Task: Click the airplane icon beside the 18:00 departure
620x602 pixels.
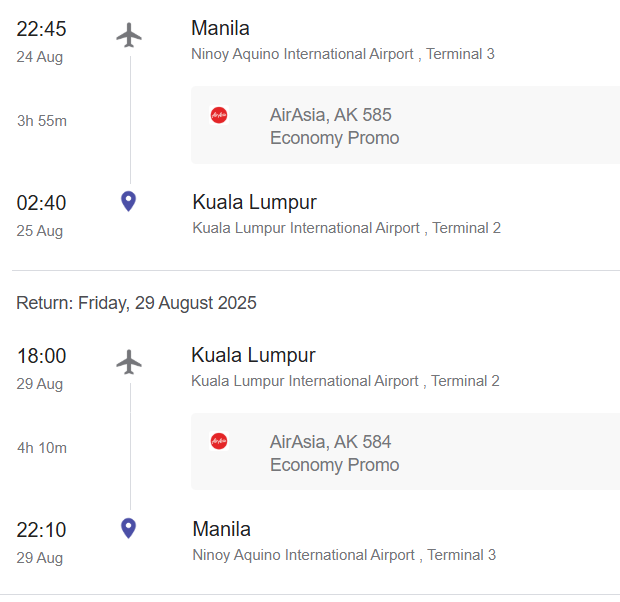Action: click(129, 362)
